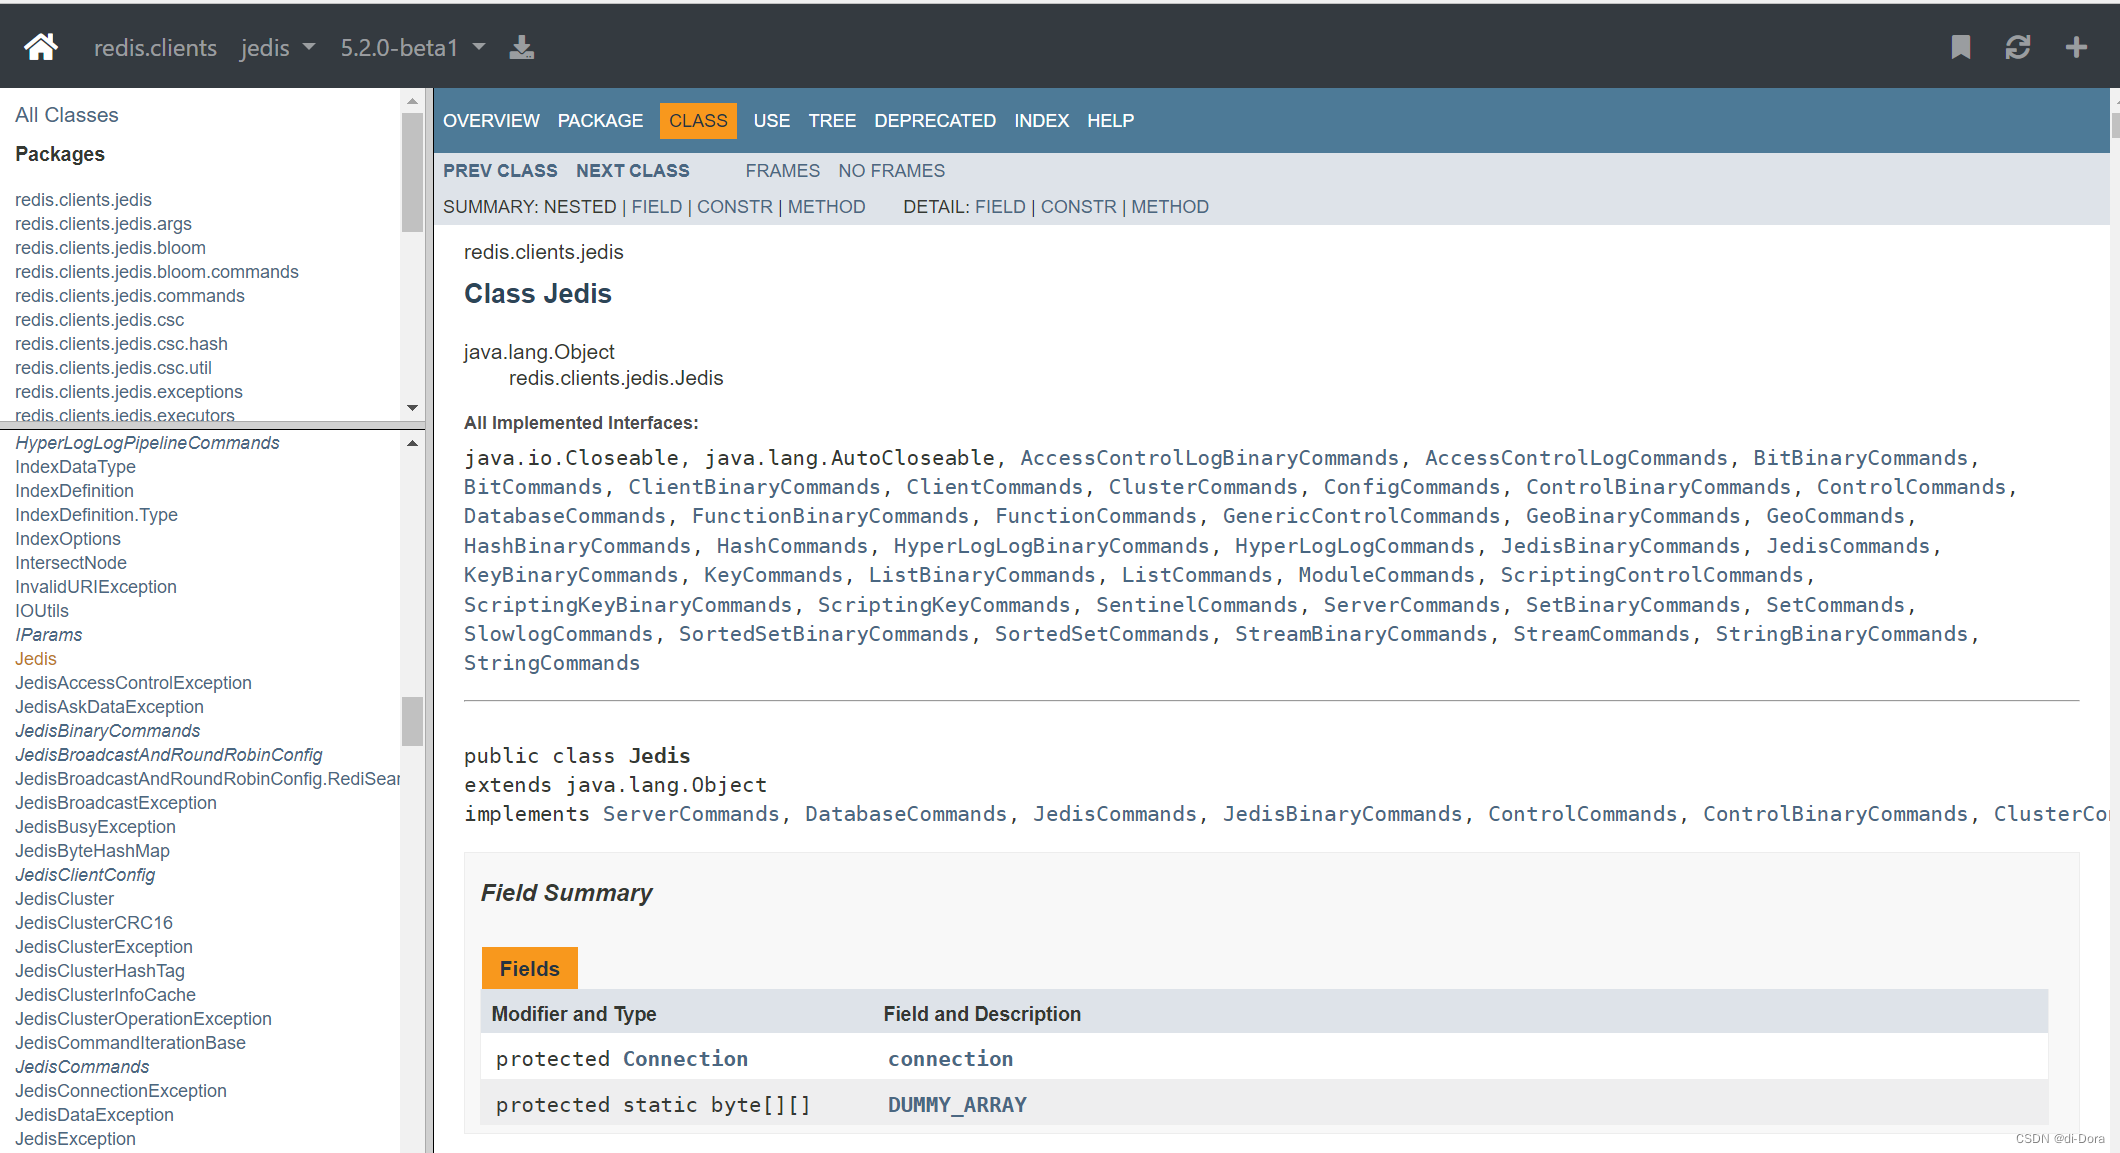
Task: Open the bookmark icon in the toolbar
Action: (1960, 46)
